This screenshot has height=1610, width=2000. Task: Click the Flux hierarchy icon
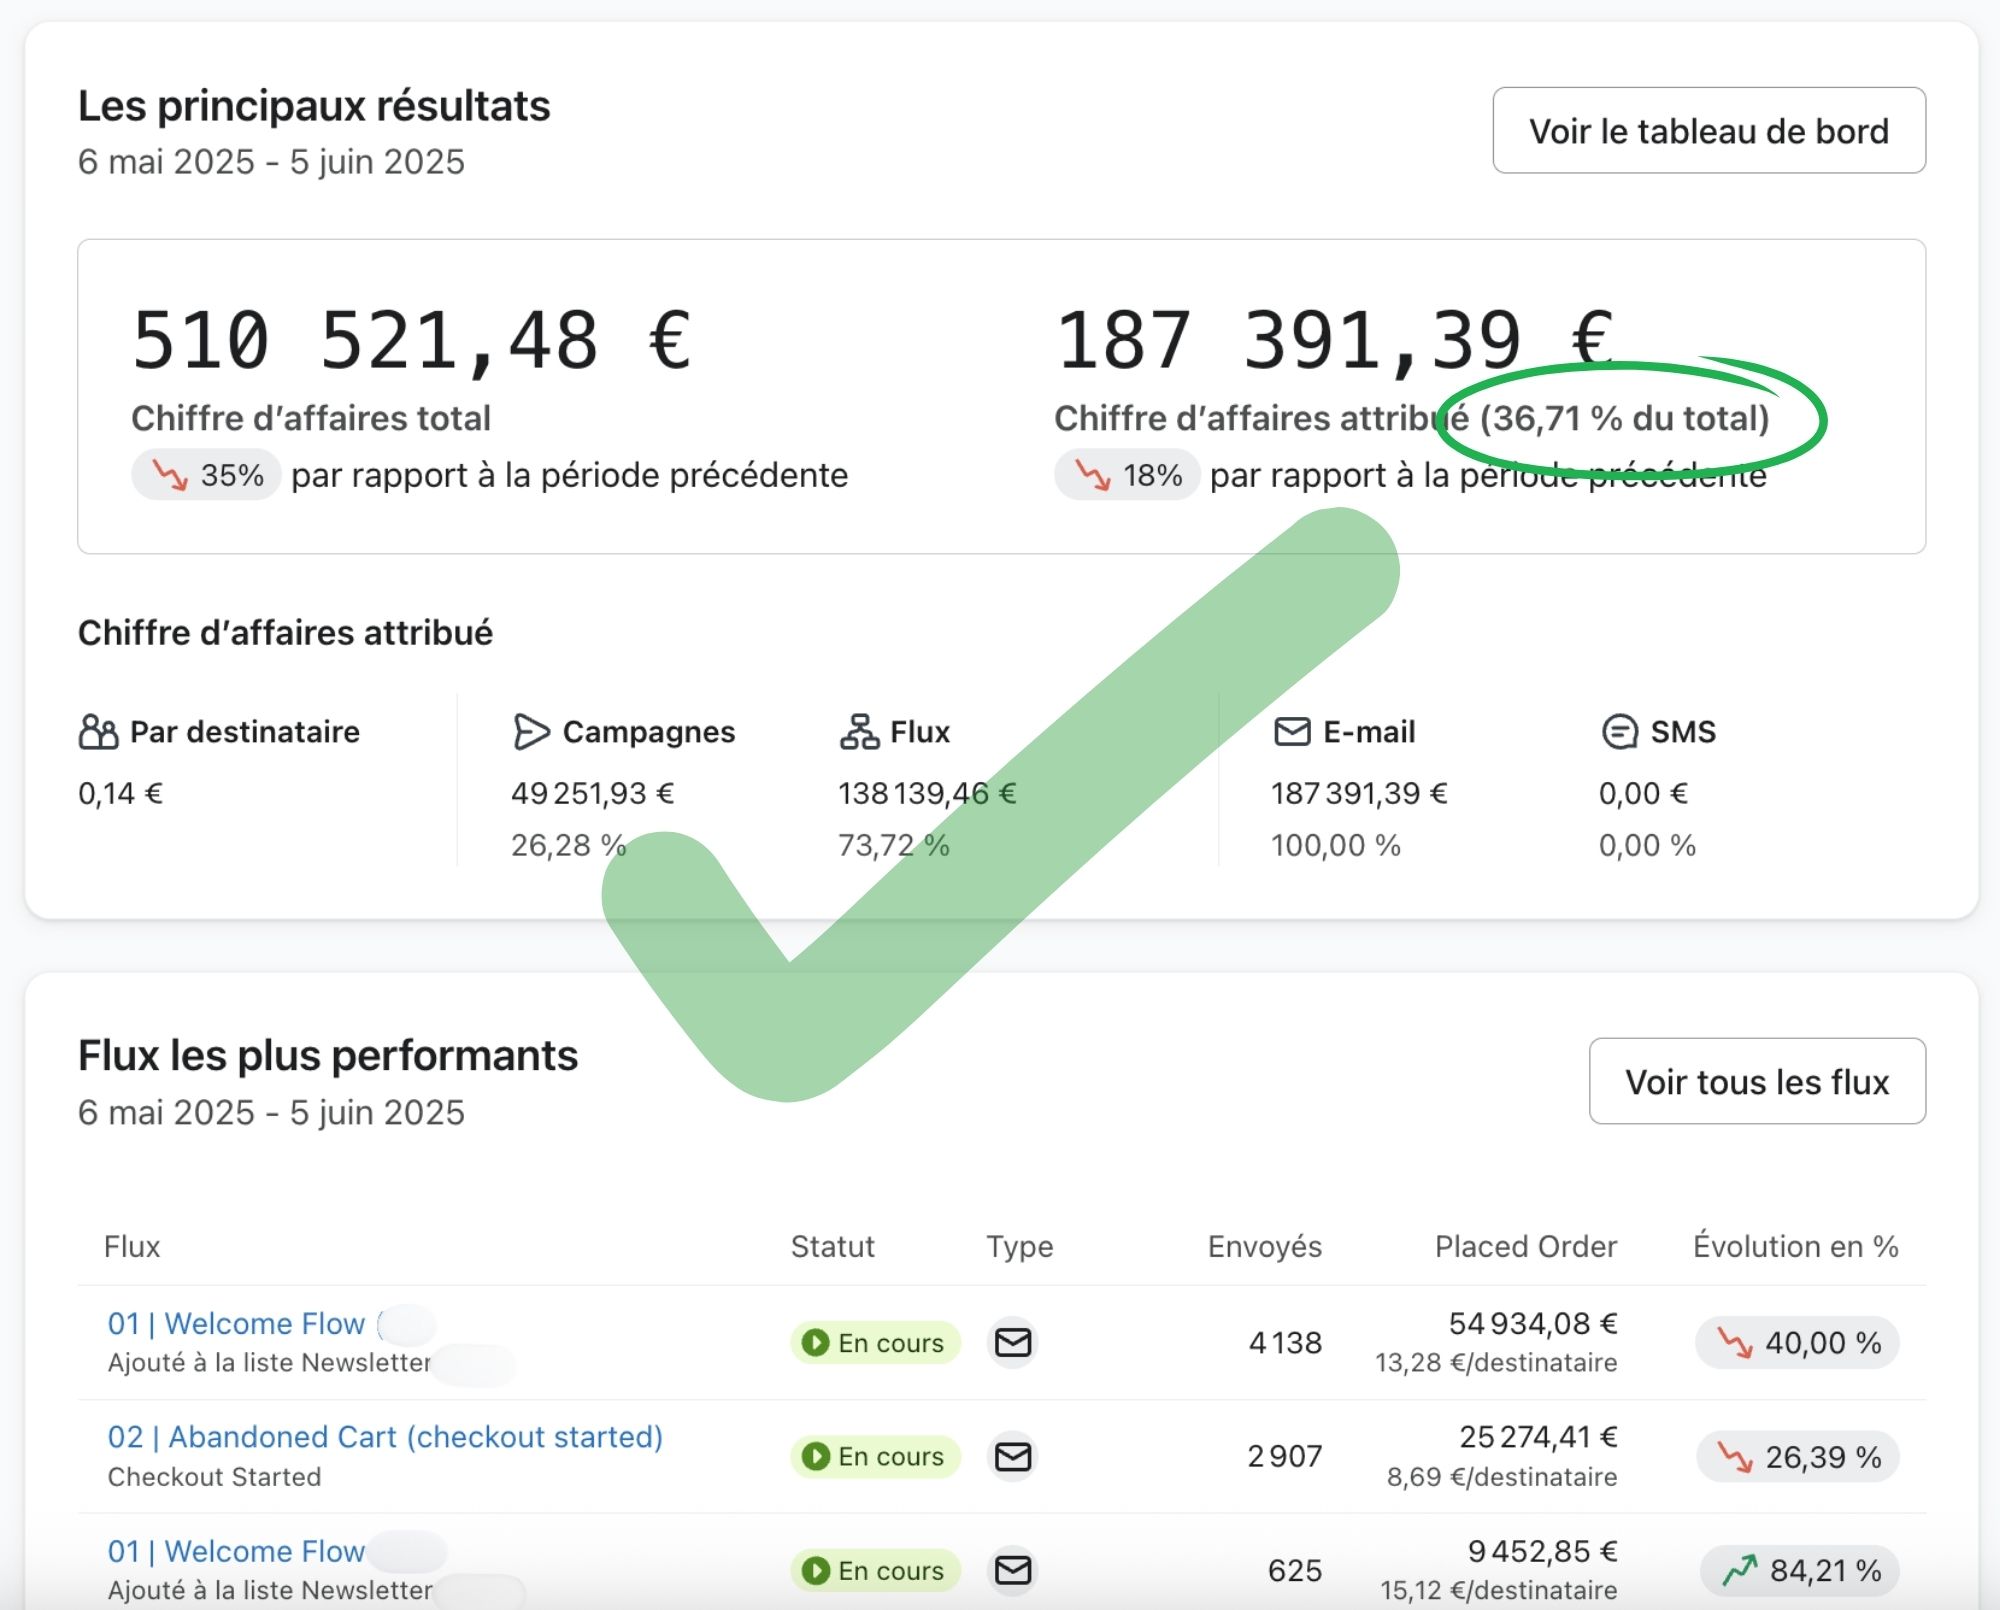tap(859, 732)
